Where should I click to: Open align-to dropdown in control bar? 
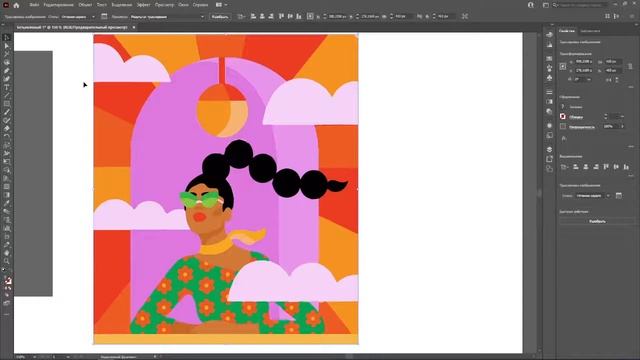click(242, 16)
